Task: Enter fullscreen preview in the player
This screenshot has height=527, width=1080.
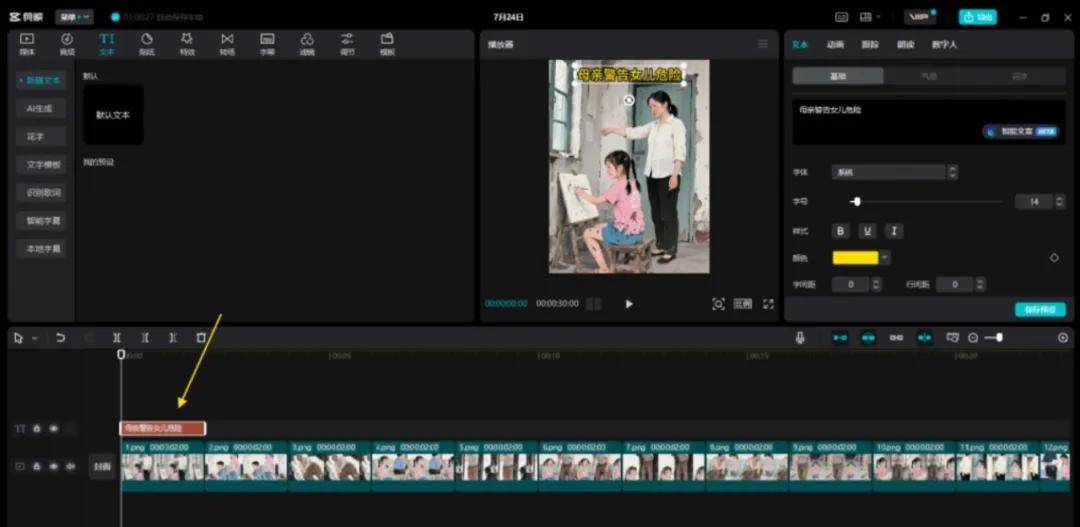Action: pyautogui.click(x=768, y=304)
